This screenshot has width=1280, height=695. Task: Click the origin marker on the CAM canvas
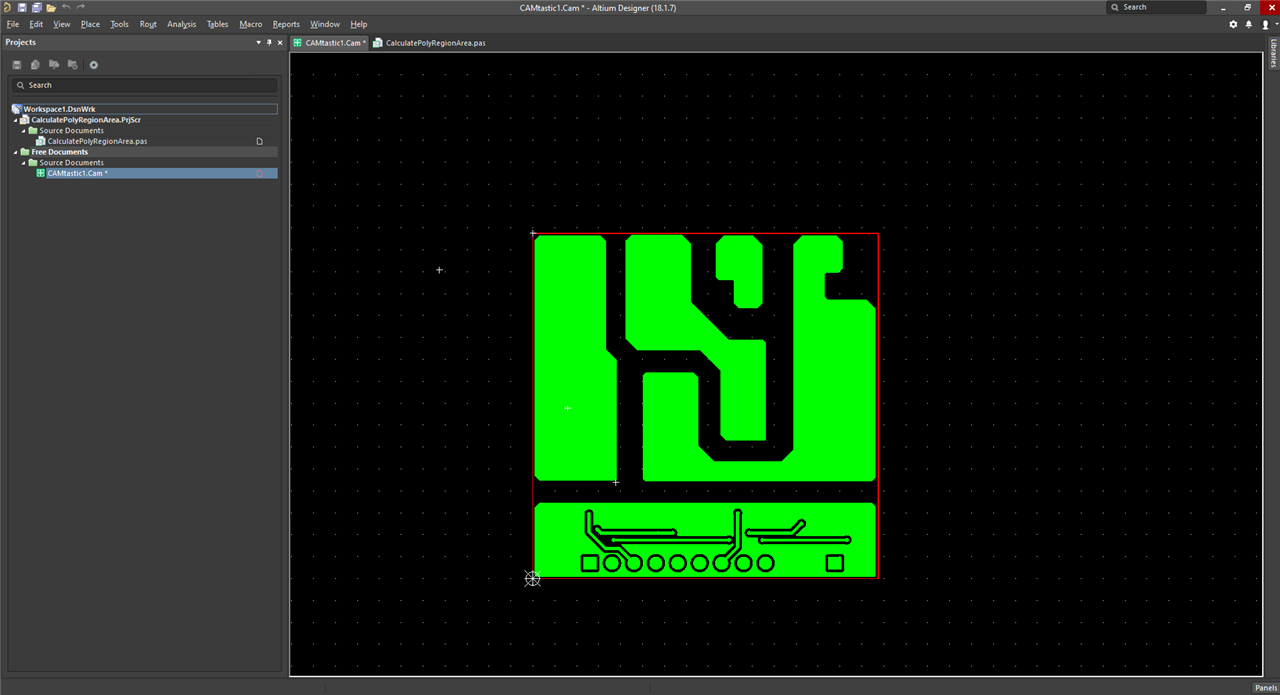pos(532,578)
